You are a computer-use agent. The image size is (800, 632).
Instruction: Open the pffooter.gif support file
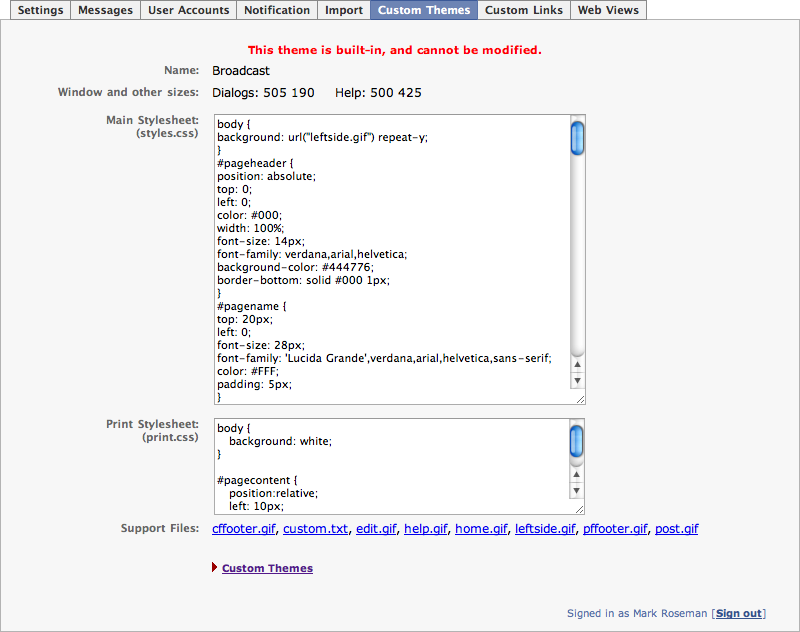coord(615,529)
